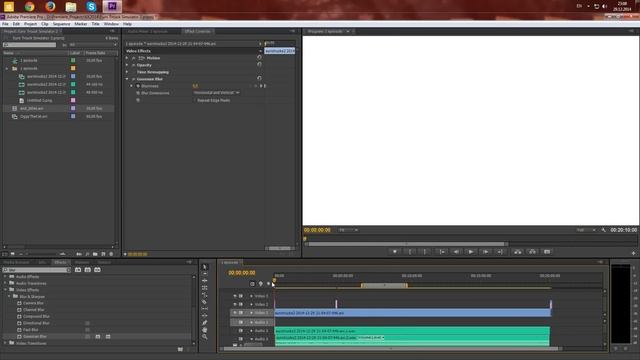The width and height of the screenshot is (640, 360).
Task: Select the Rolling Edit tool
Action: 205,288
